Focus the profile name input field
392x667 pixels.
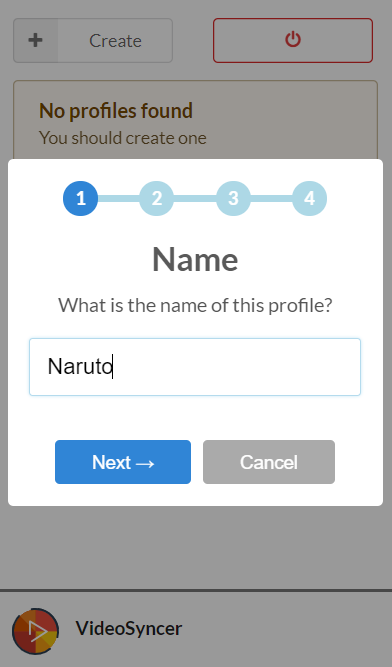tap(195, 367)
